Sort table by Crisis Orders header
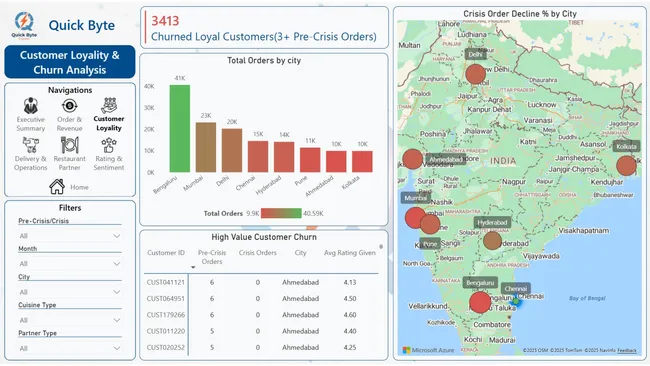 pos(257,252)
